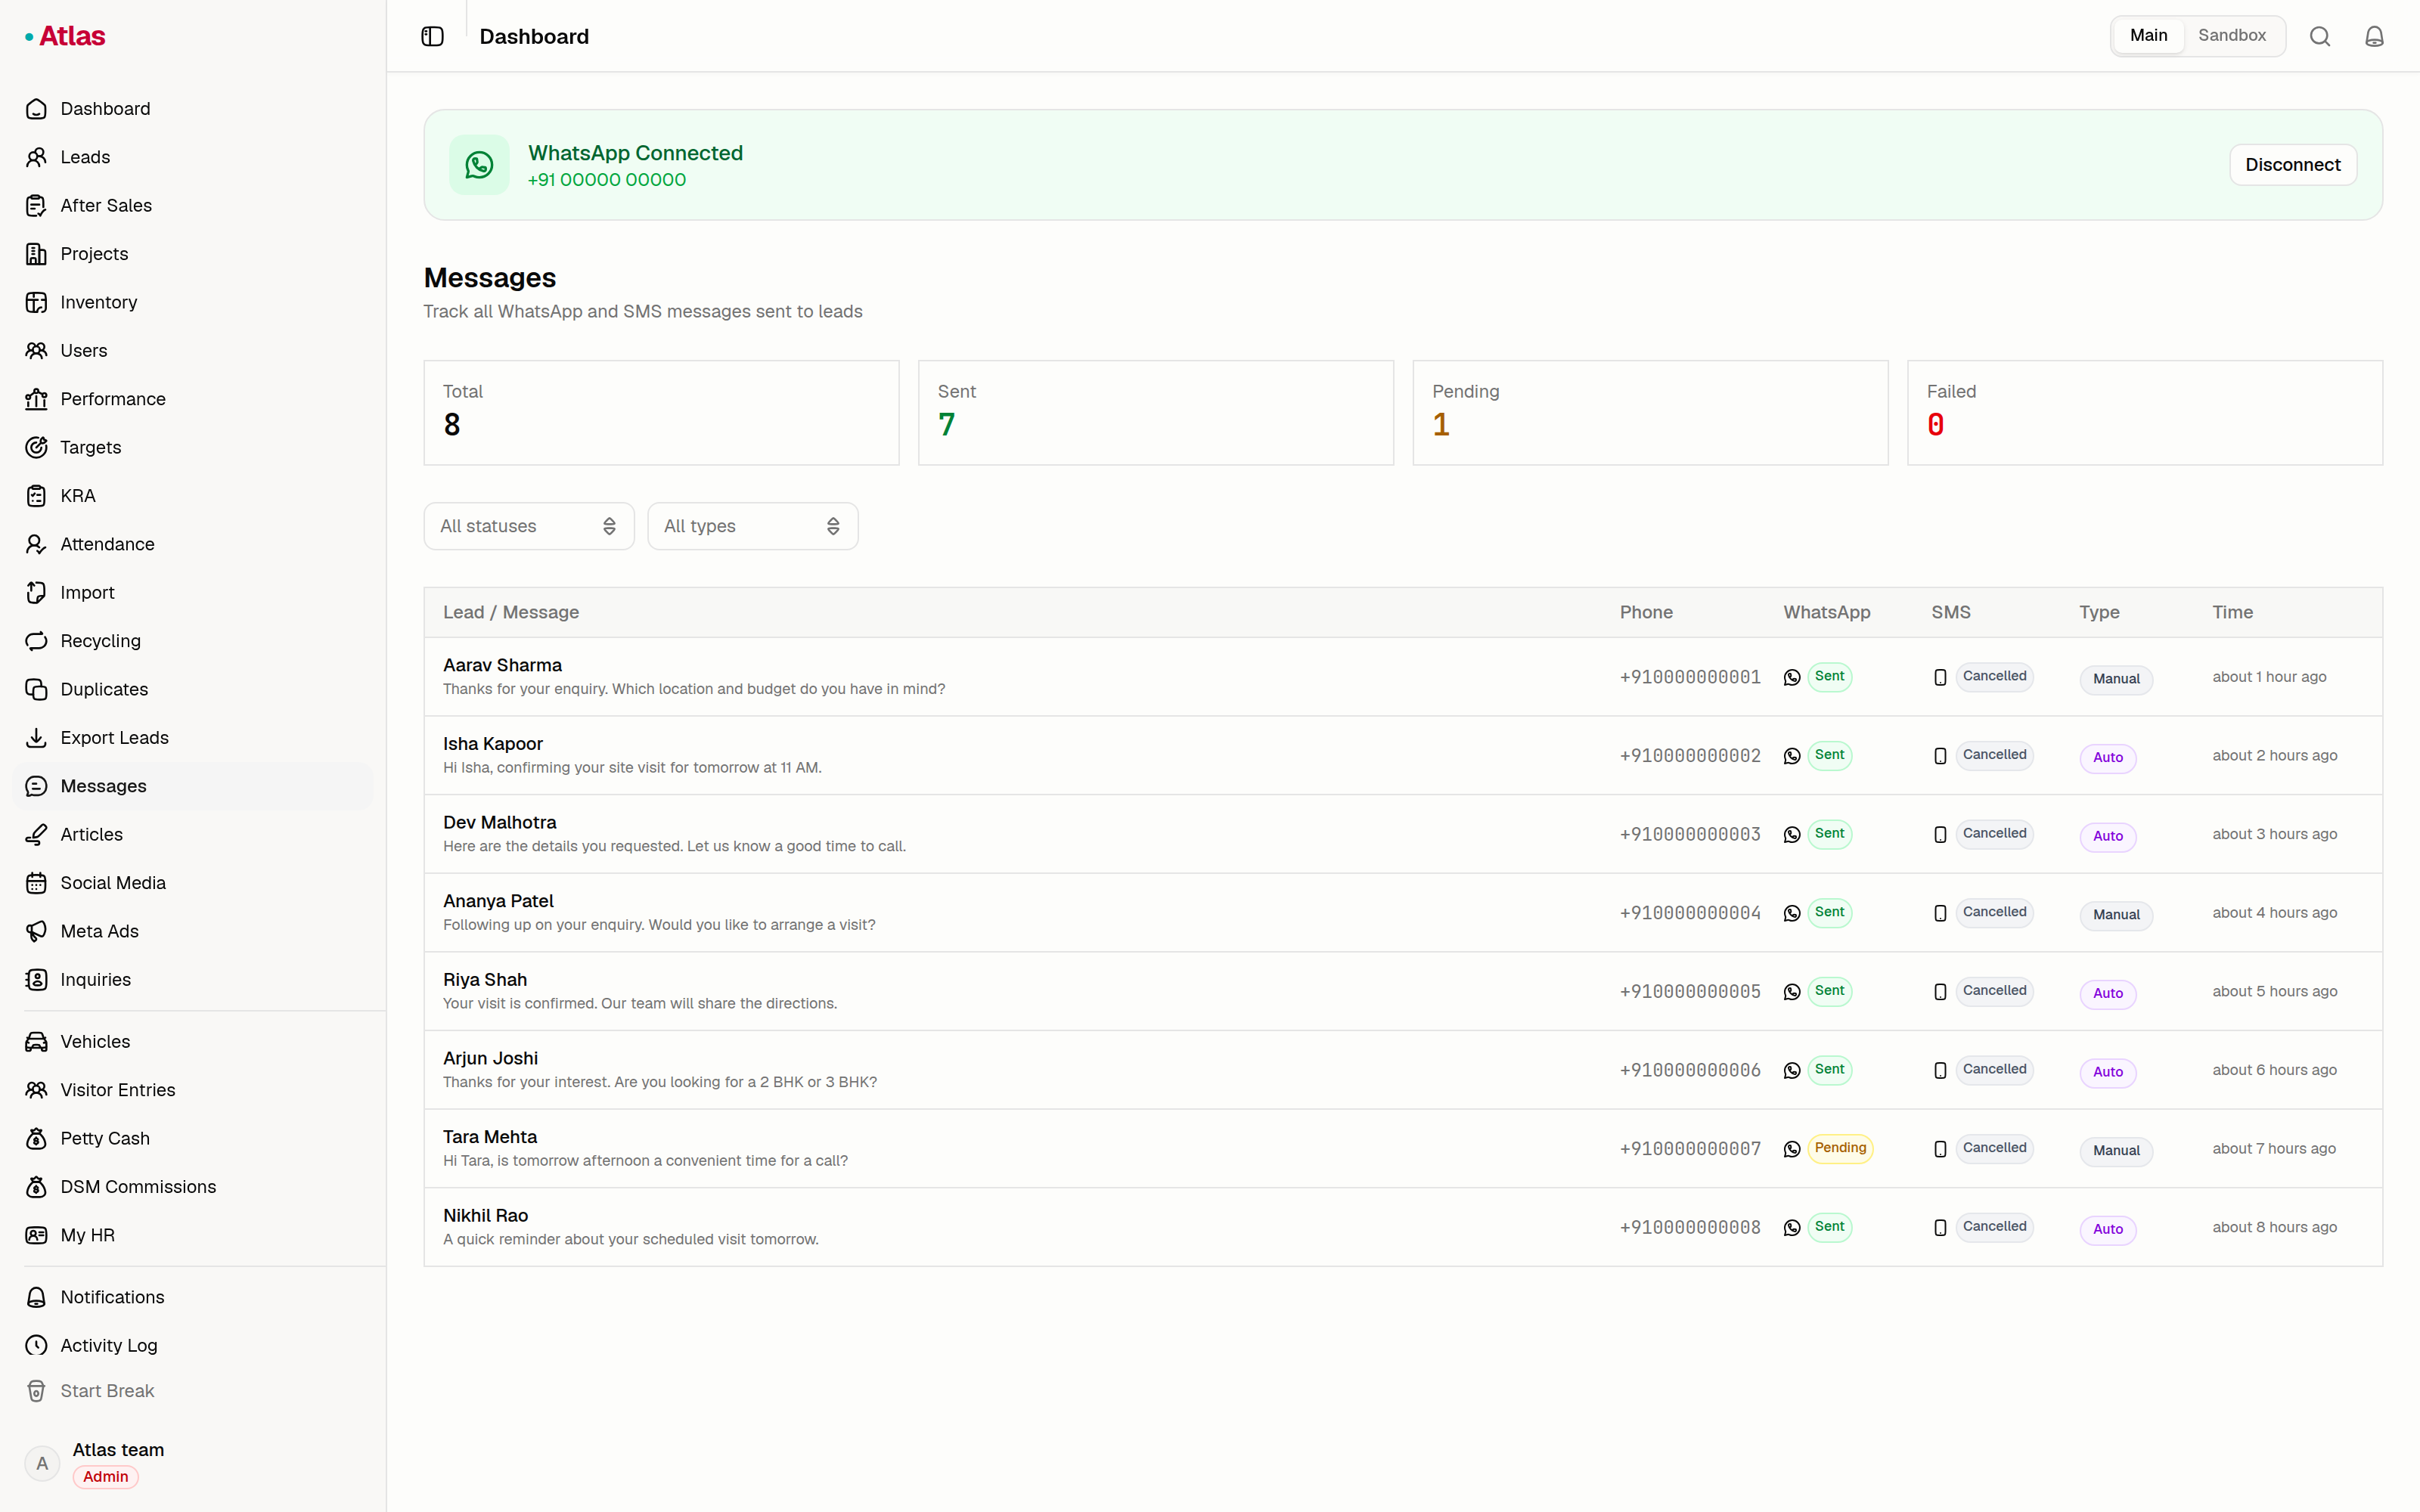The image size is (2420, 1512).
Task: Click the After Sales sidebar icon
Action: (x=37, y=206)
